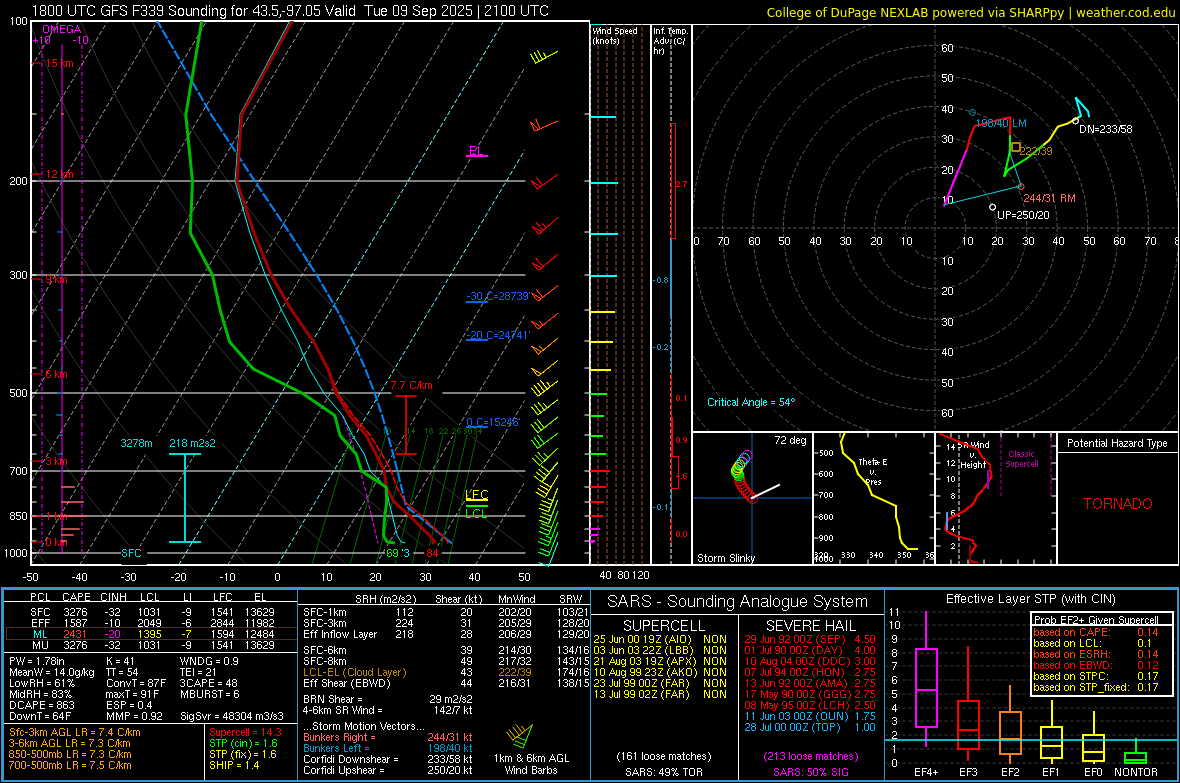Screen dimensions: 1180x783
Task: Click the CAPE column header
Action: tap(76, 597)
